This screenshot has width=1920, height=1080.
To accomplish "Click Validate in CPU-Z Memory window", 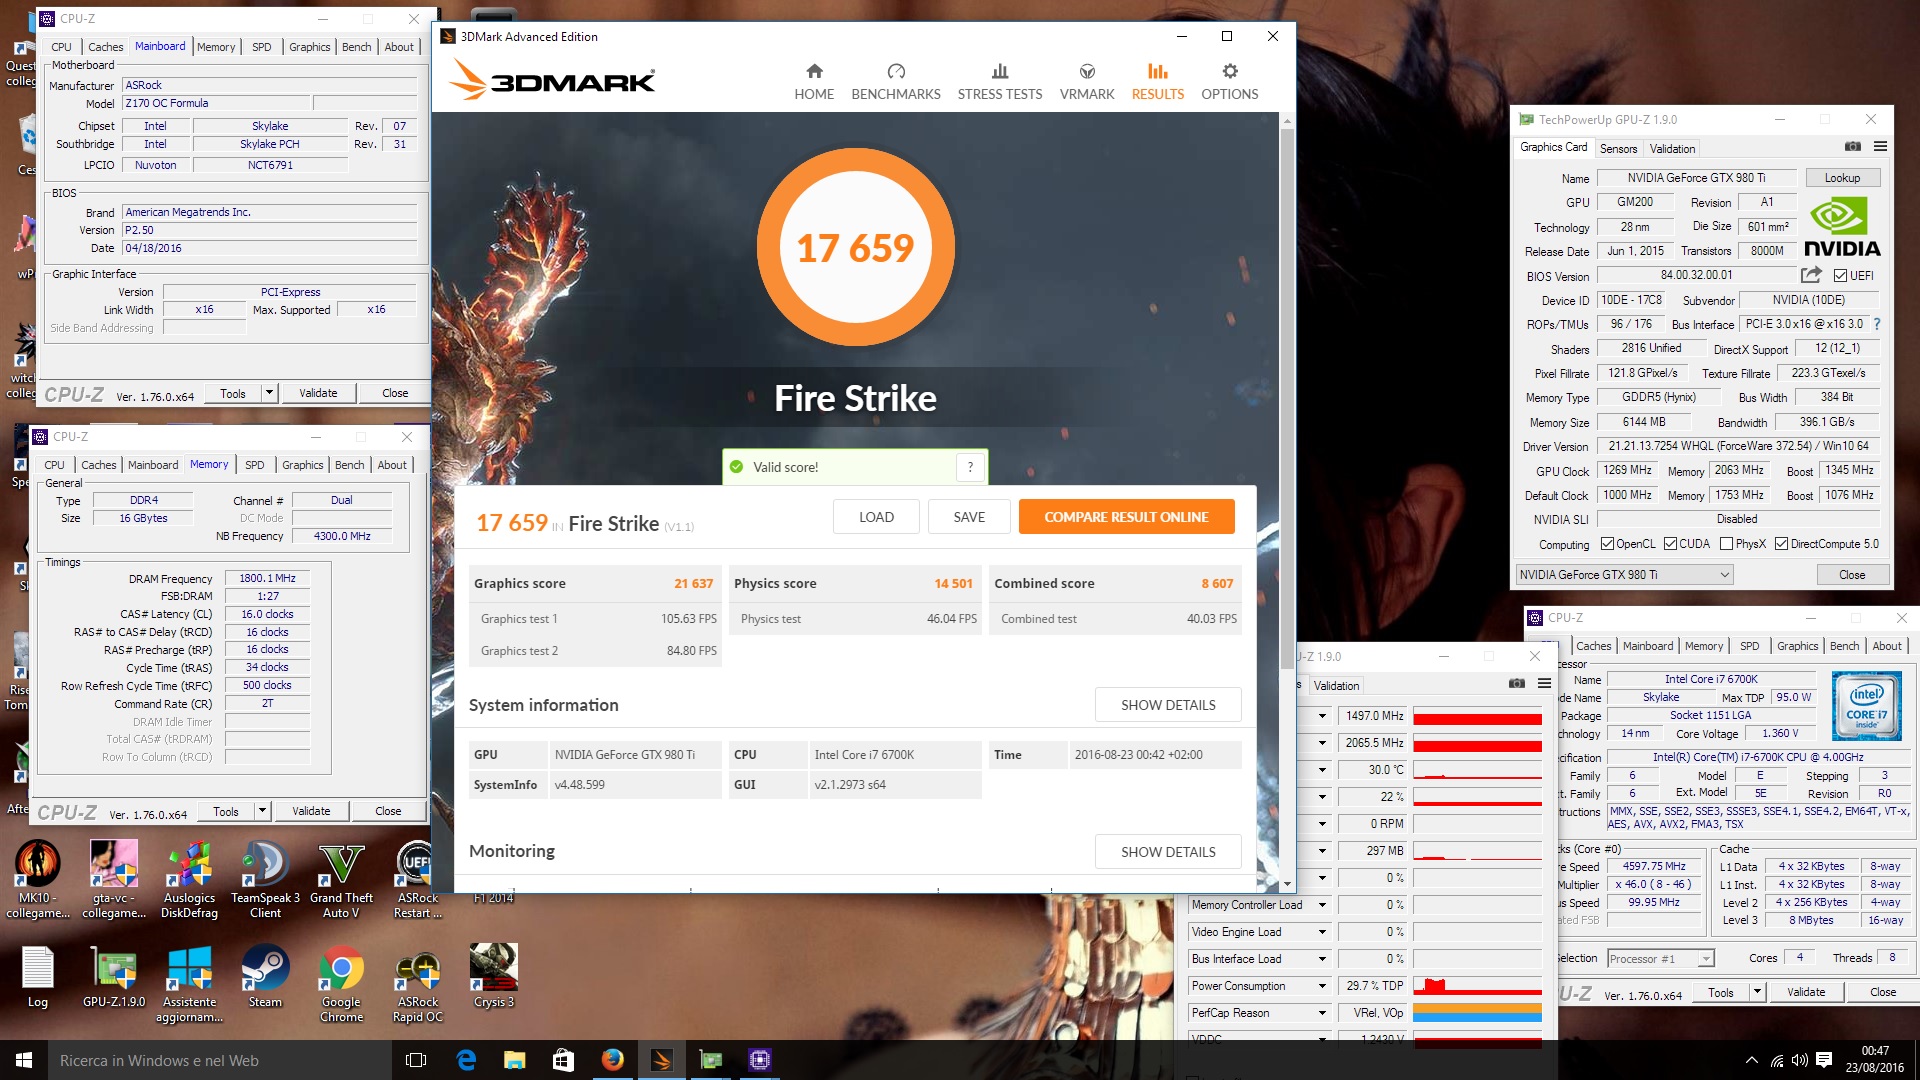I will 311,811.
